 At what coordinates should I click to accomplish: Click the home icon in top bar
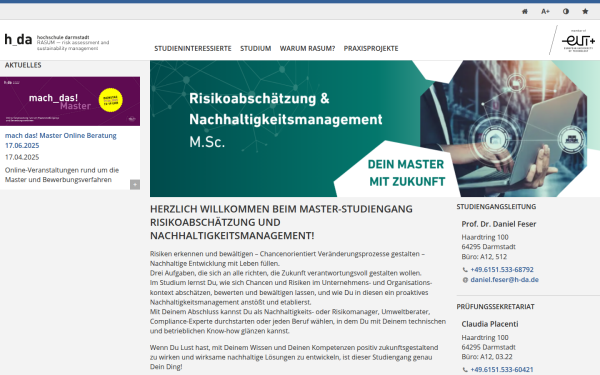click(525, 11)
